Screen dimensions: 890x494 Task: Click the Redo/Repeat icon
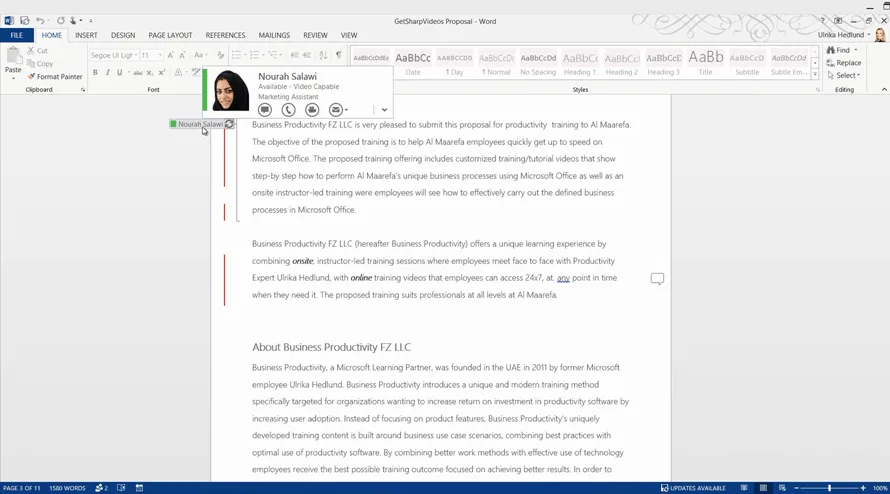point(60,20)
